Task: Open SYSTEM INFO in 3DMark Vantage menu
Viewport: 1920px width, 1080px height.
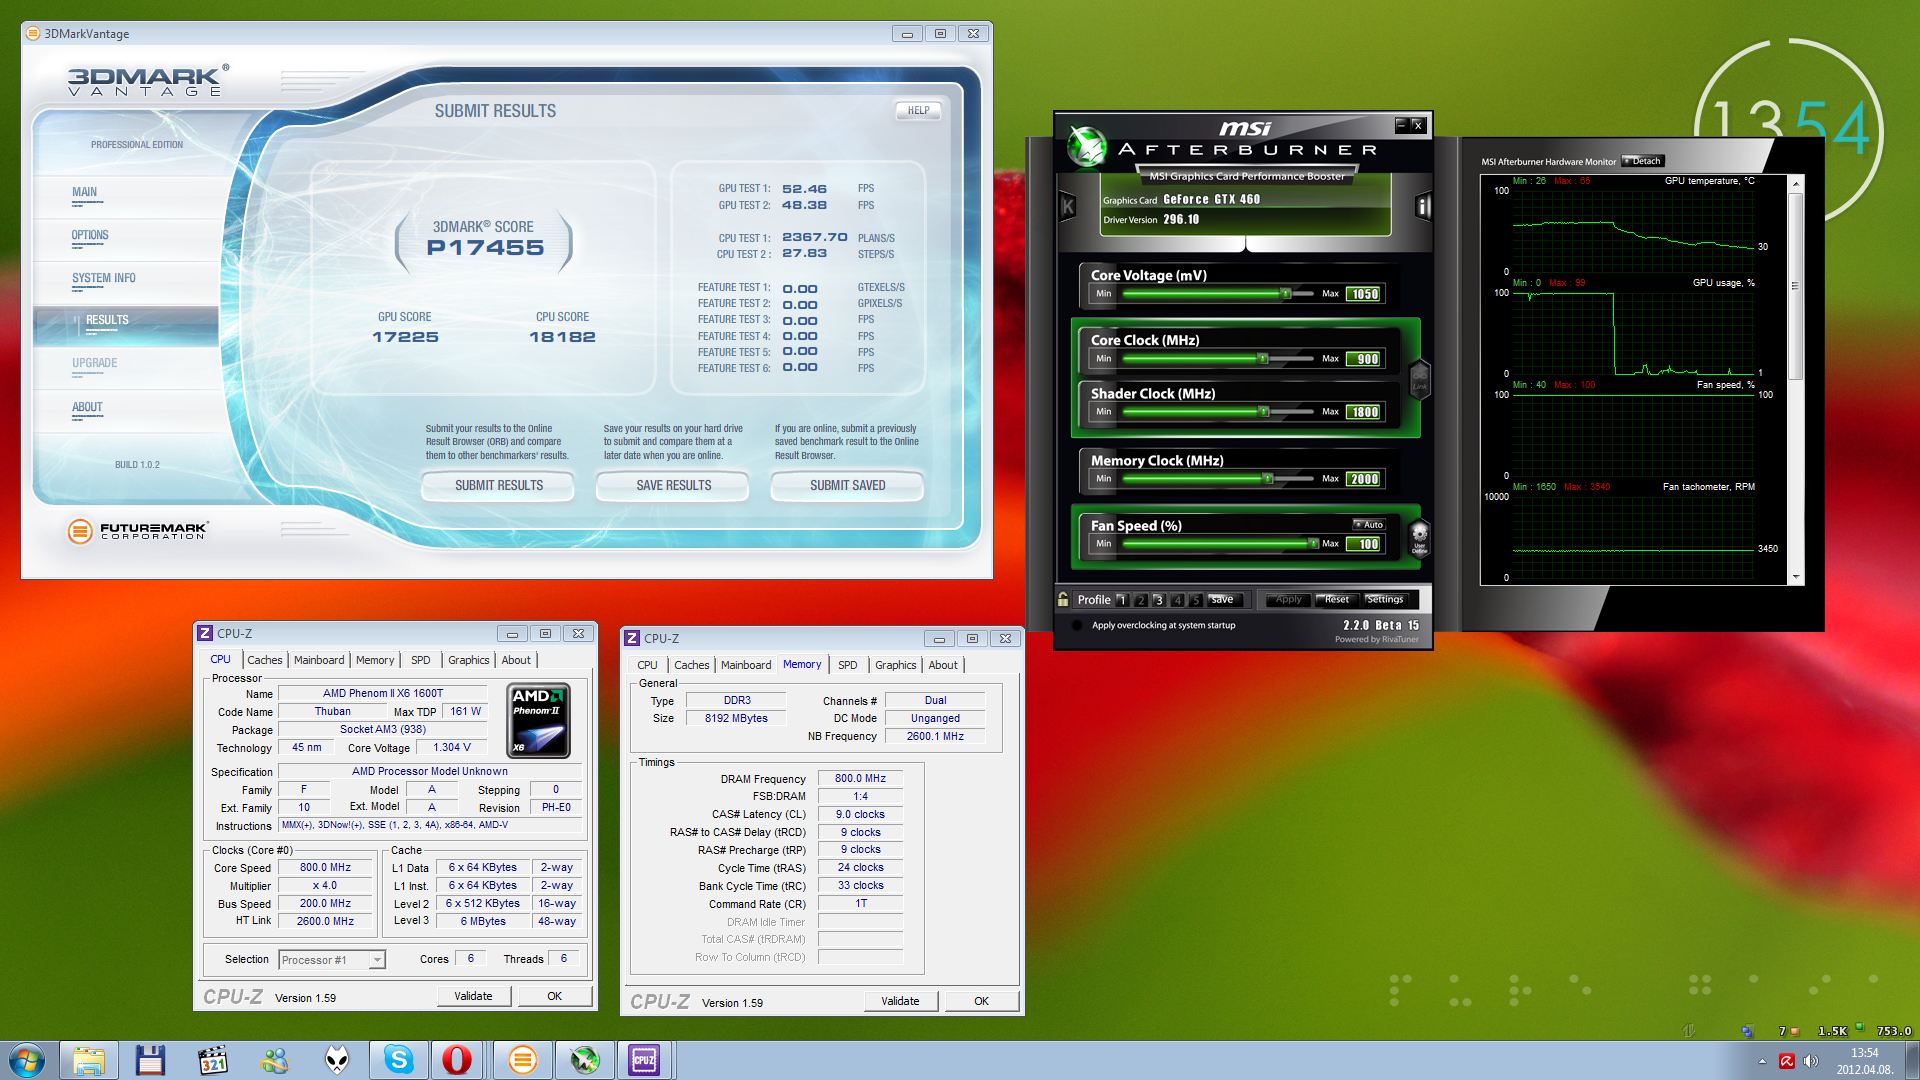Action: pos(104,278)
